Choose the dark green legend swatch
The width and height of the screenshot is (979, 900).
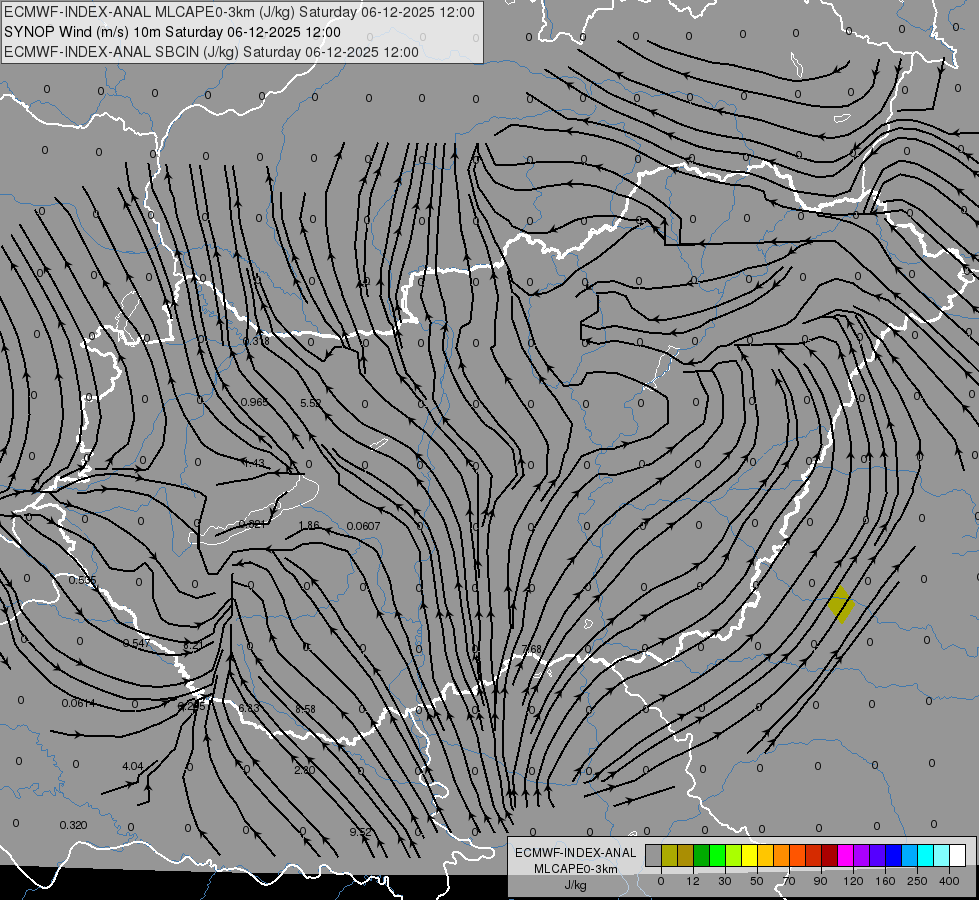click(x=701, y=855)
